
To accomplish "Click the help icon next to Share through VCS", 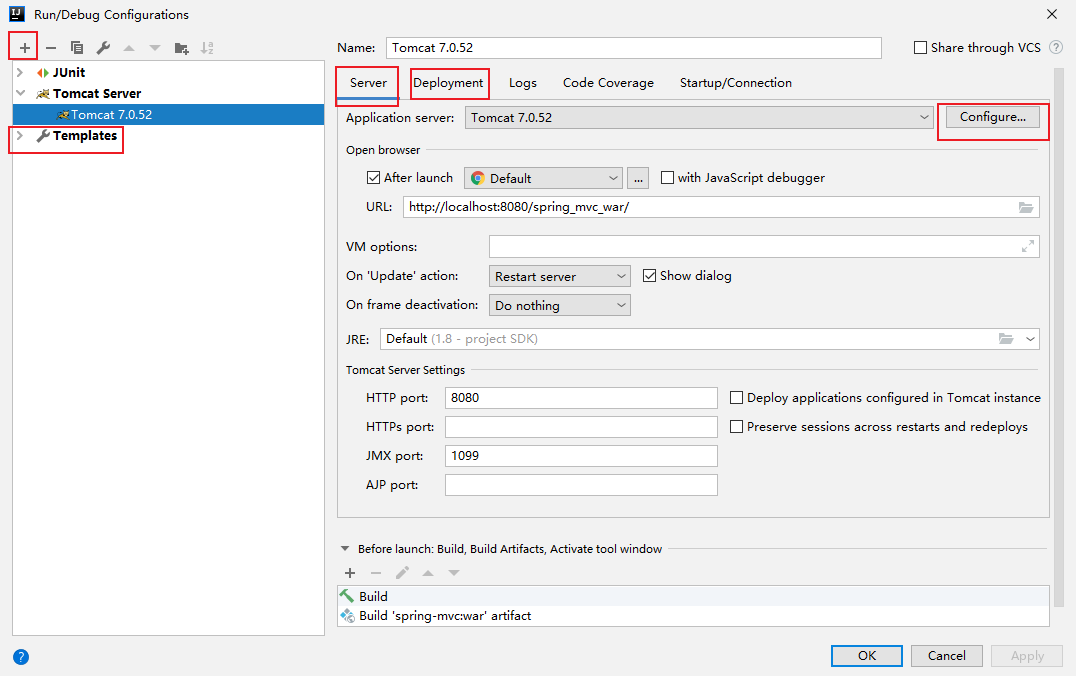I will tap(1056, 47).
